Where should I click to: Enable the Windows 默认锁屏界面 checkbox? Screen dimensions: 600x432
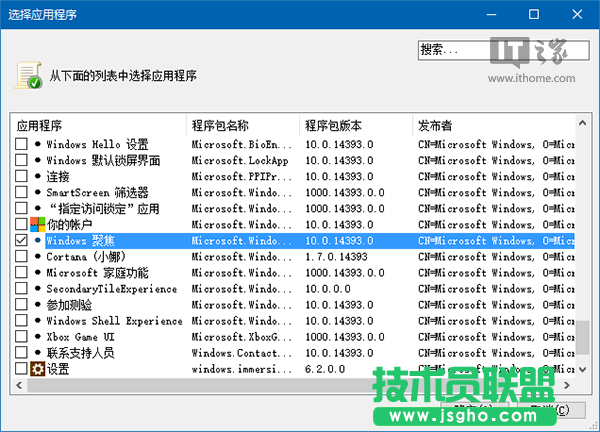[x=21, y=161]
